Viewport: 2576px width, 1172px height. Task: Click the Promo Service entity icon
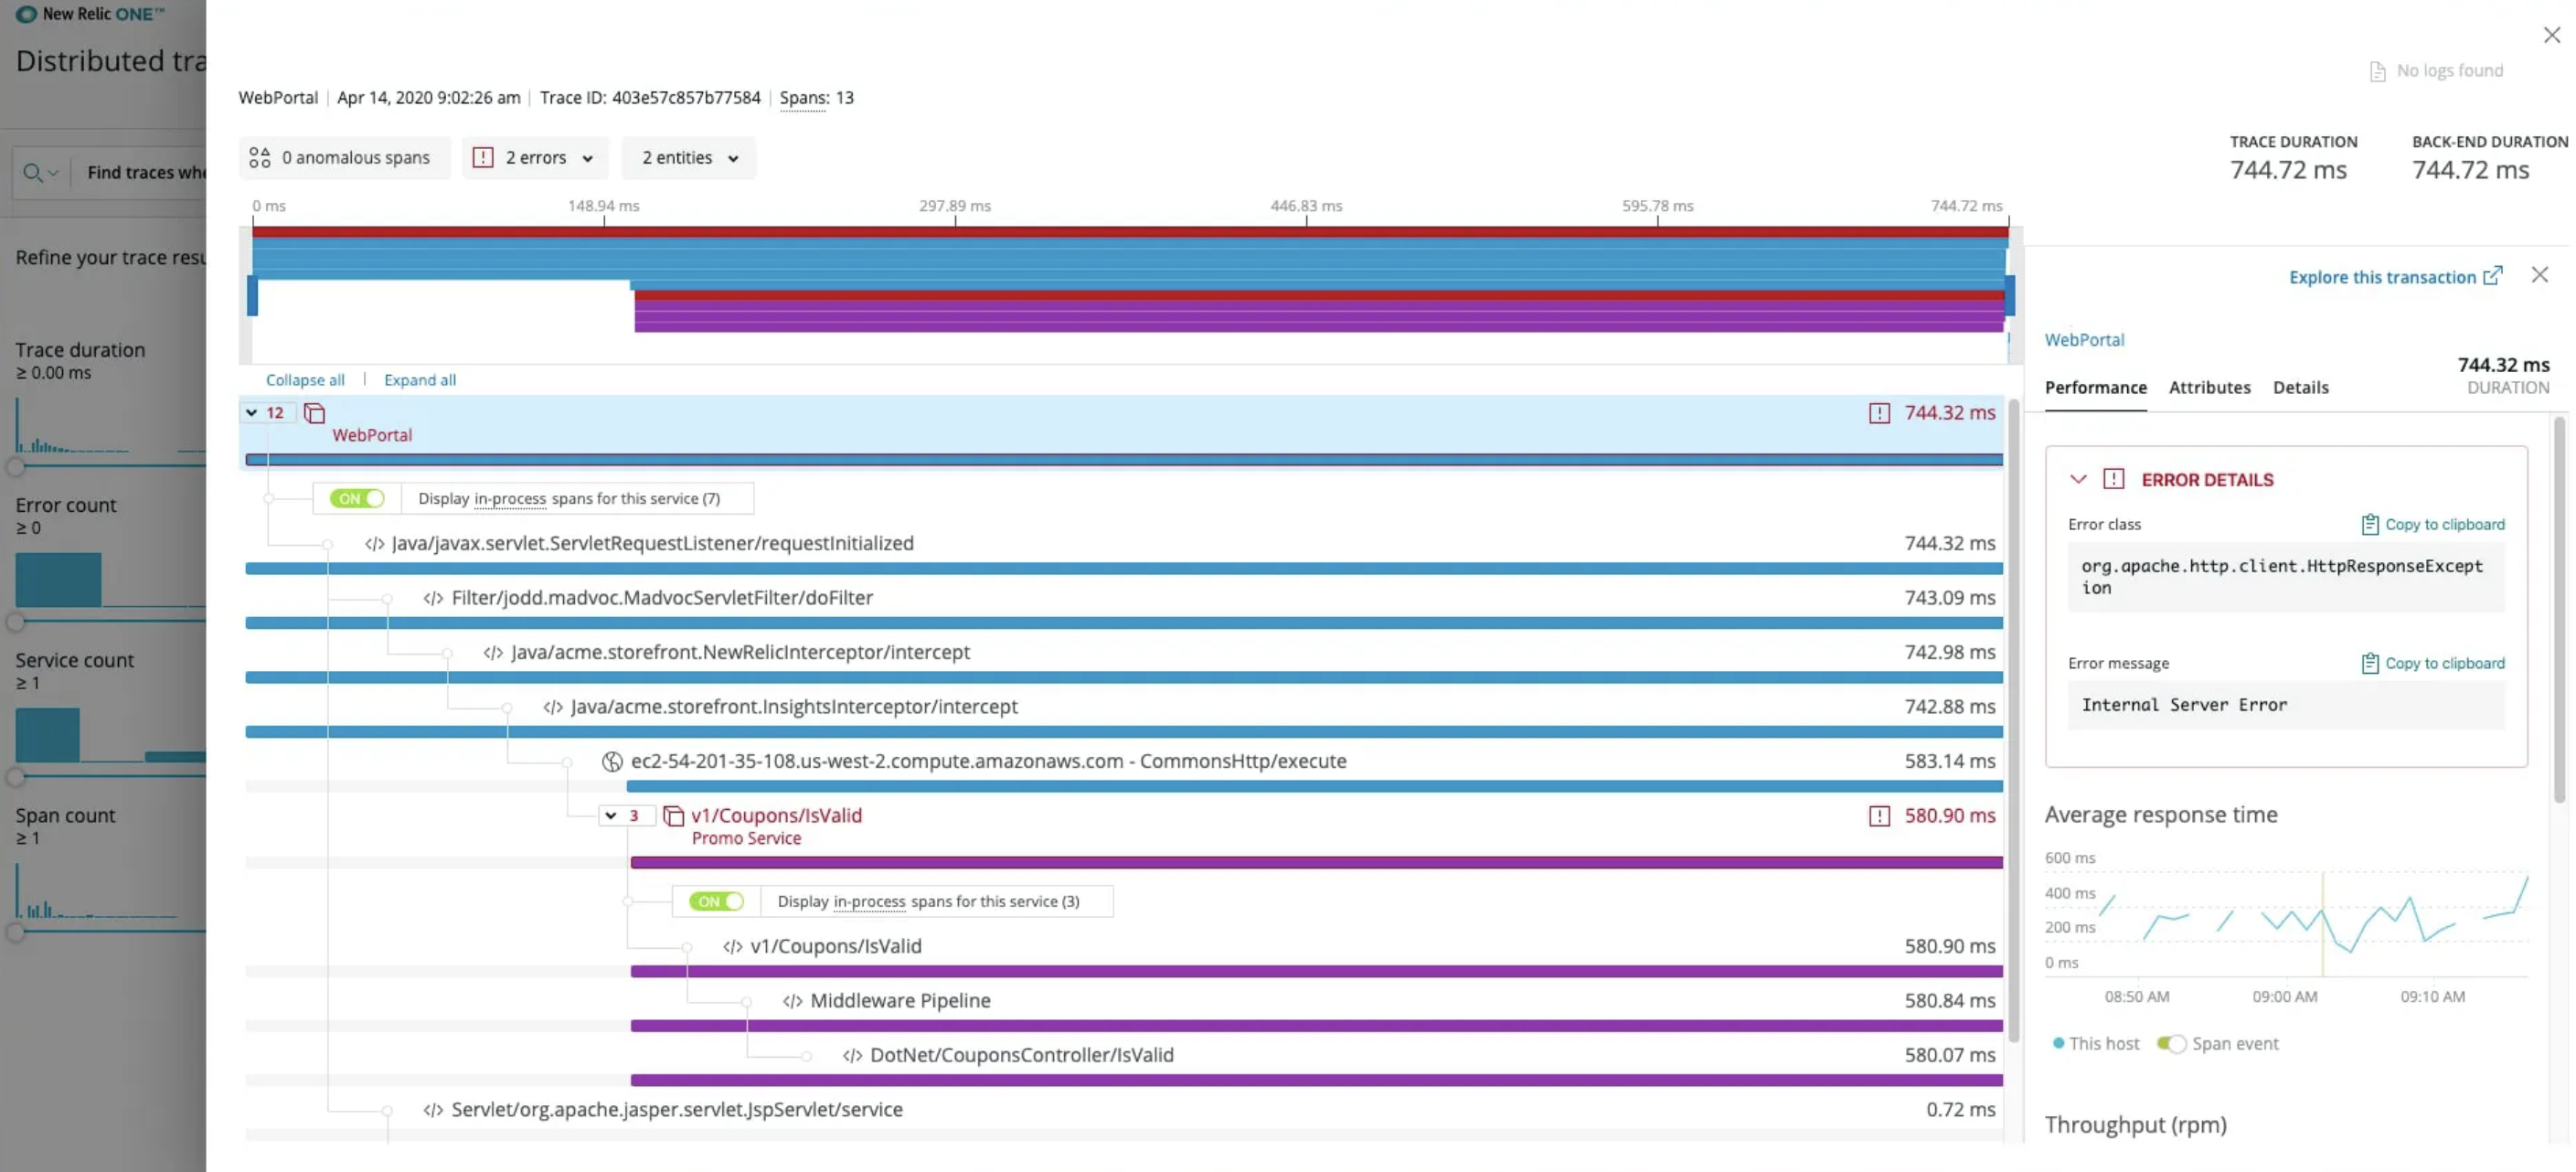(x=674, y=816)
